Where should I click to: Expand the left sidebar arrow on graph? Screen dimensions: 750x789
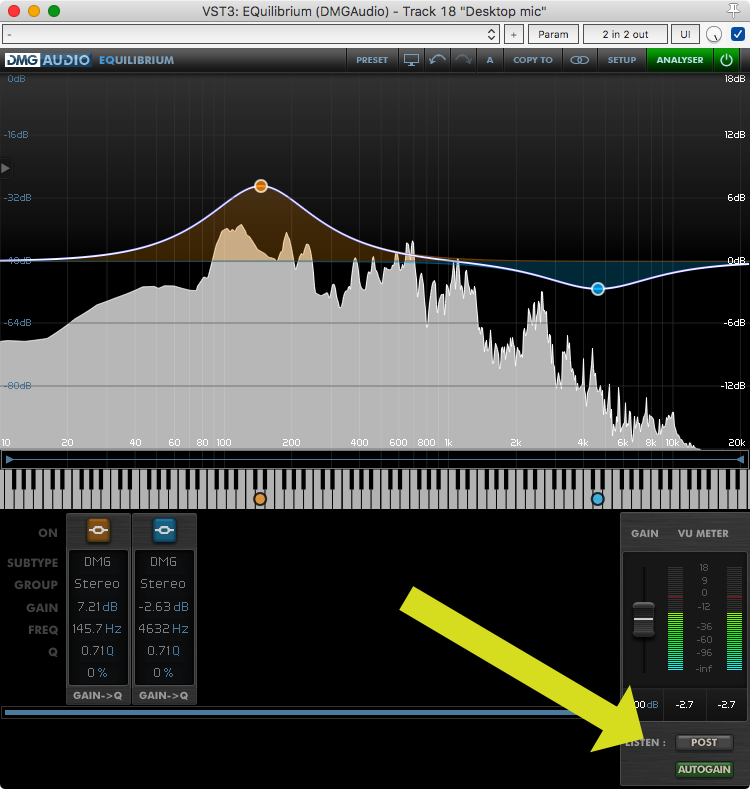[x=6, y=168]
